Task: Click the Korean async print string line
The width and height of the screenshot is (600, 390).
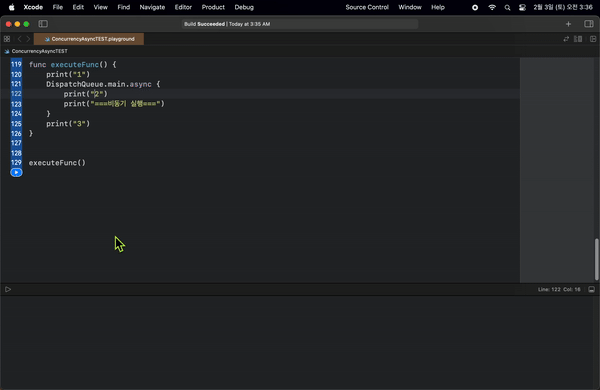Action: 114,104
